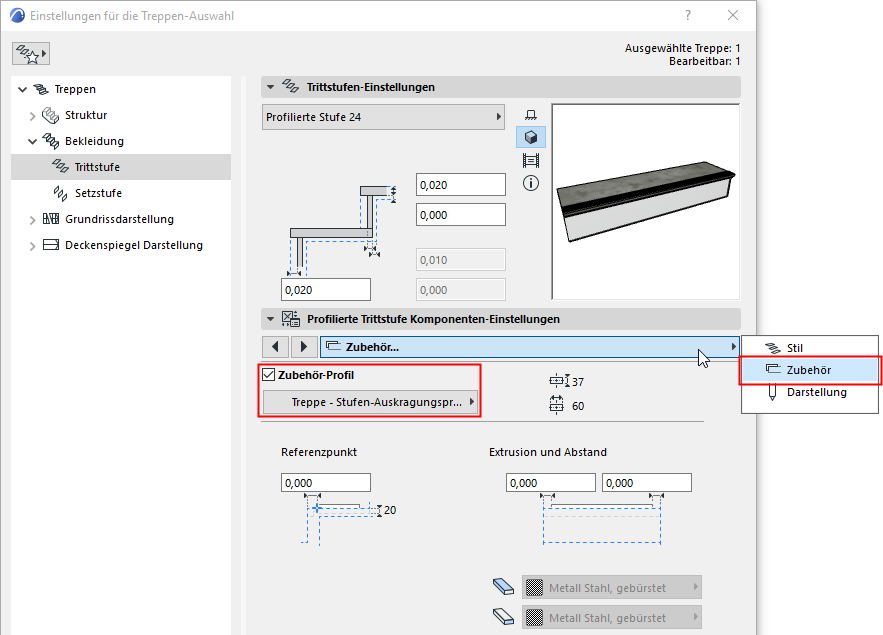Open the lower Metall Stahl, gebürstet dropdown

pos(612,618)
